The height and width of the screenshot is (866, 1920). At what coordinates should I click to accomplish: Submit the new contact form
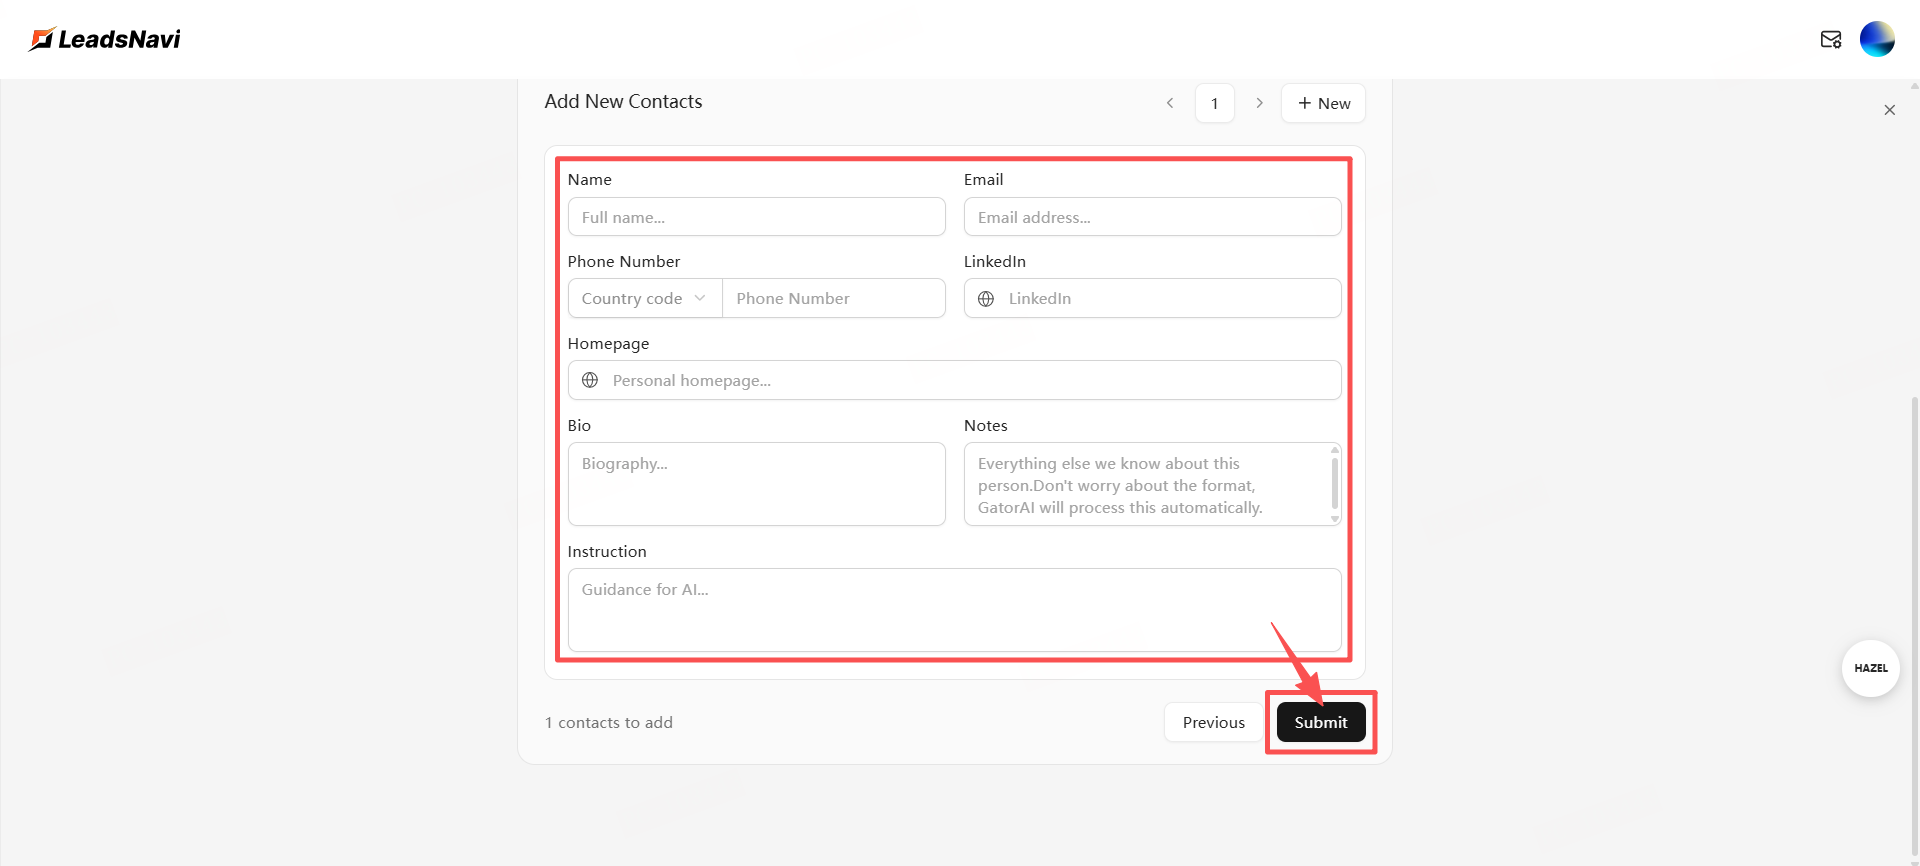(1320, 722)
